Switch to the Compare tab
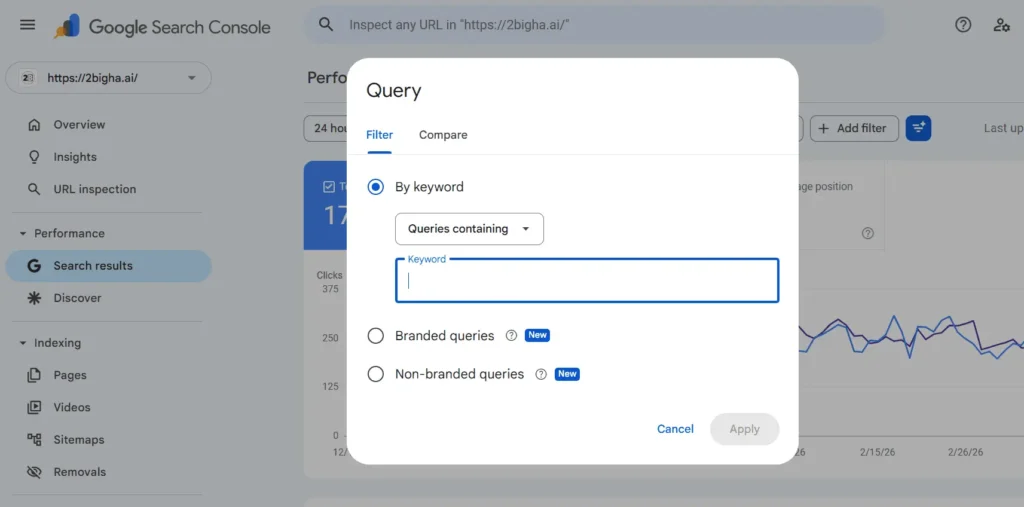This screenshot has width=1024, height=507. tap(443, 135)
